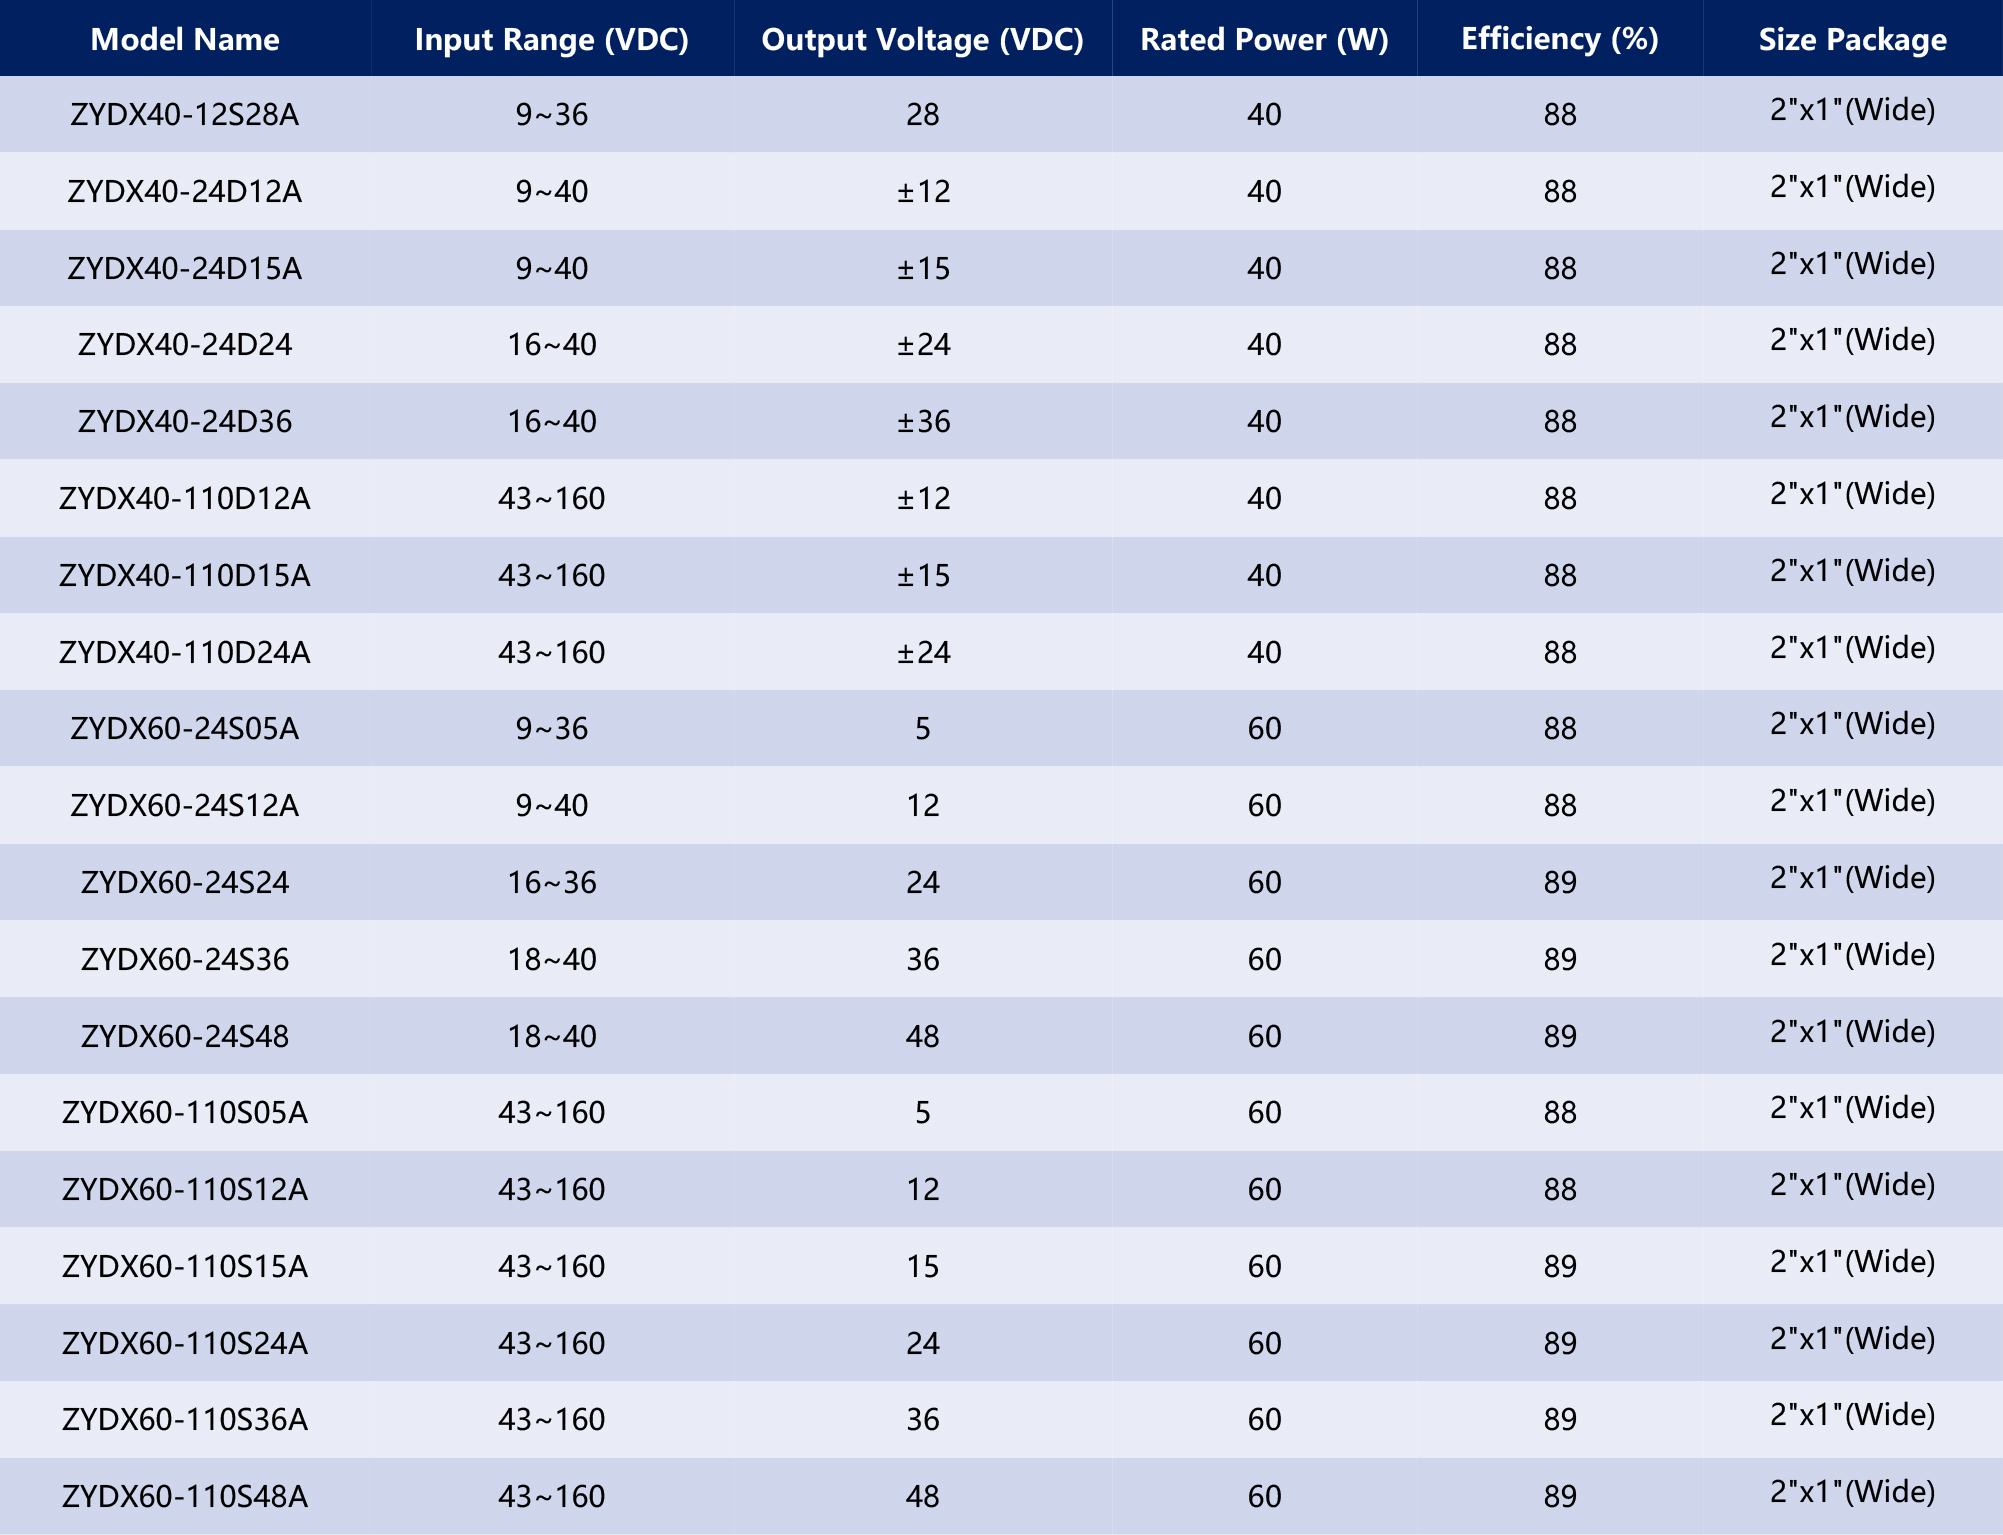Click input range 16~36 of ZYDX60-24S24
2003x1535 pixels.
(551, 882)
